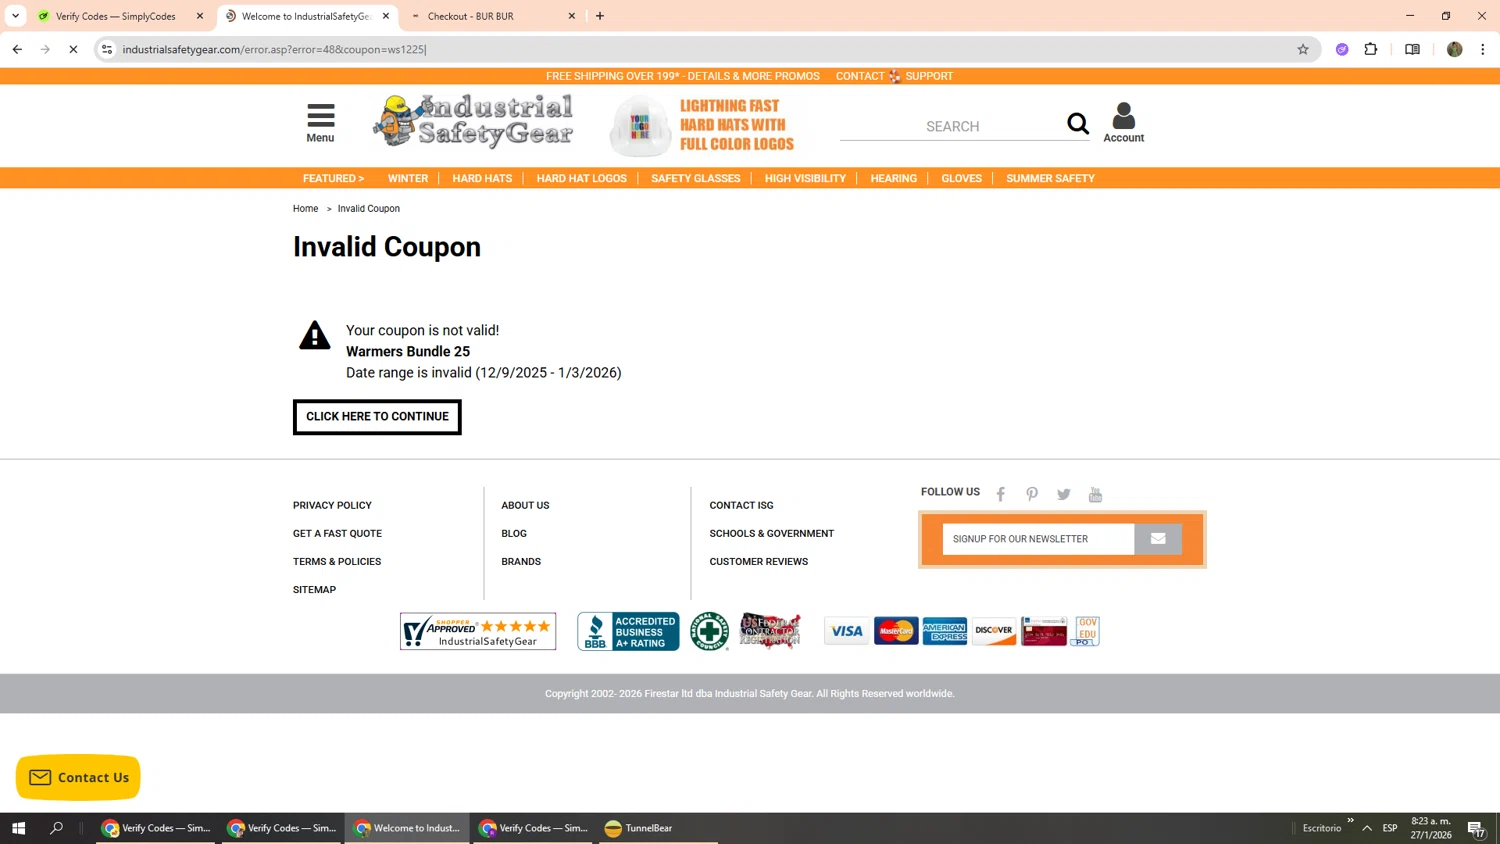Open CUSTOMER REVIEWS link
Image resolution: width=1500 pixels, height=844 pixels.
(x=758, y=561)
